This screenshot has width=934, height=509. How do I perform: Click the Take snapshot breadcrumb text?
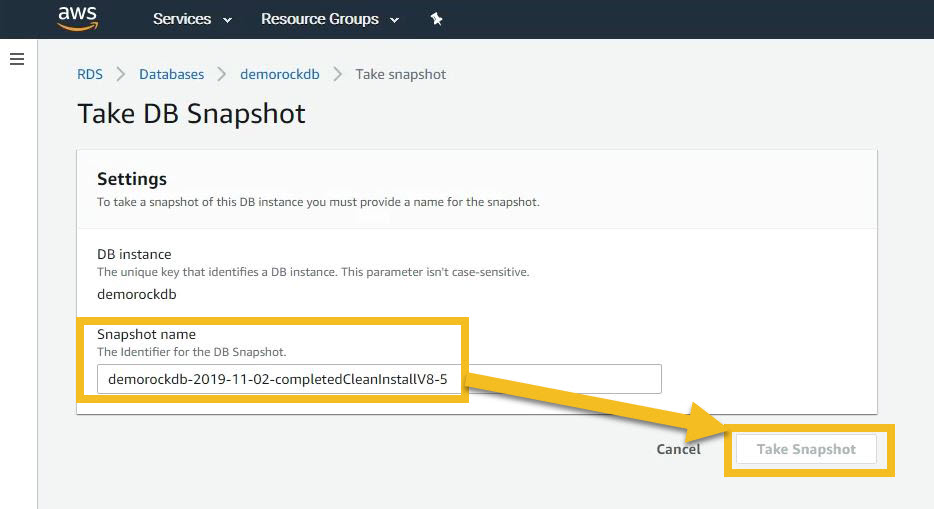(x=401, y=74)
